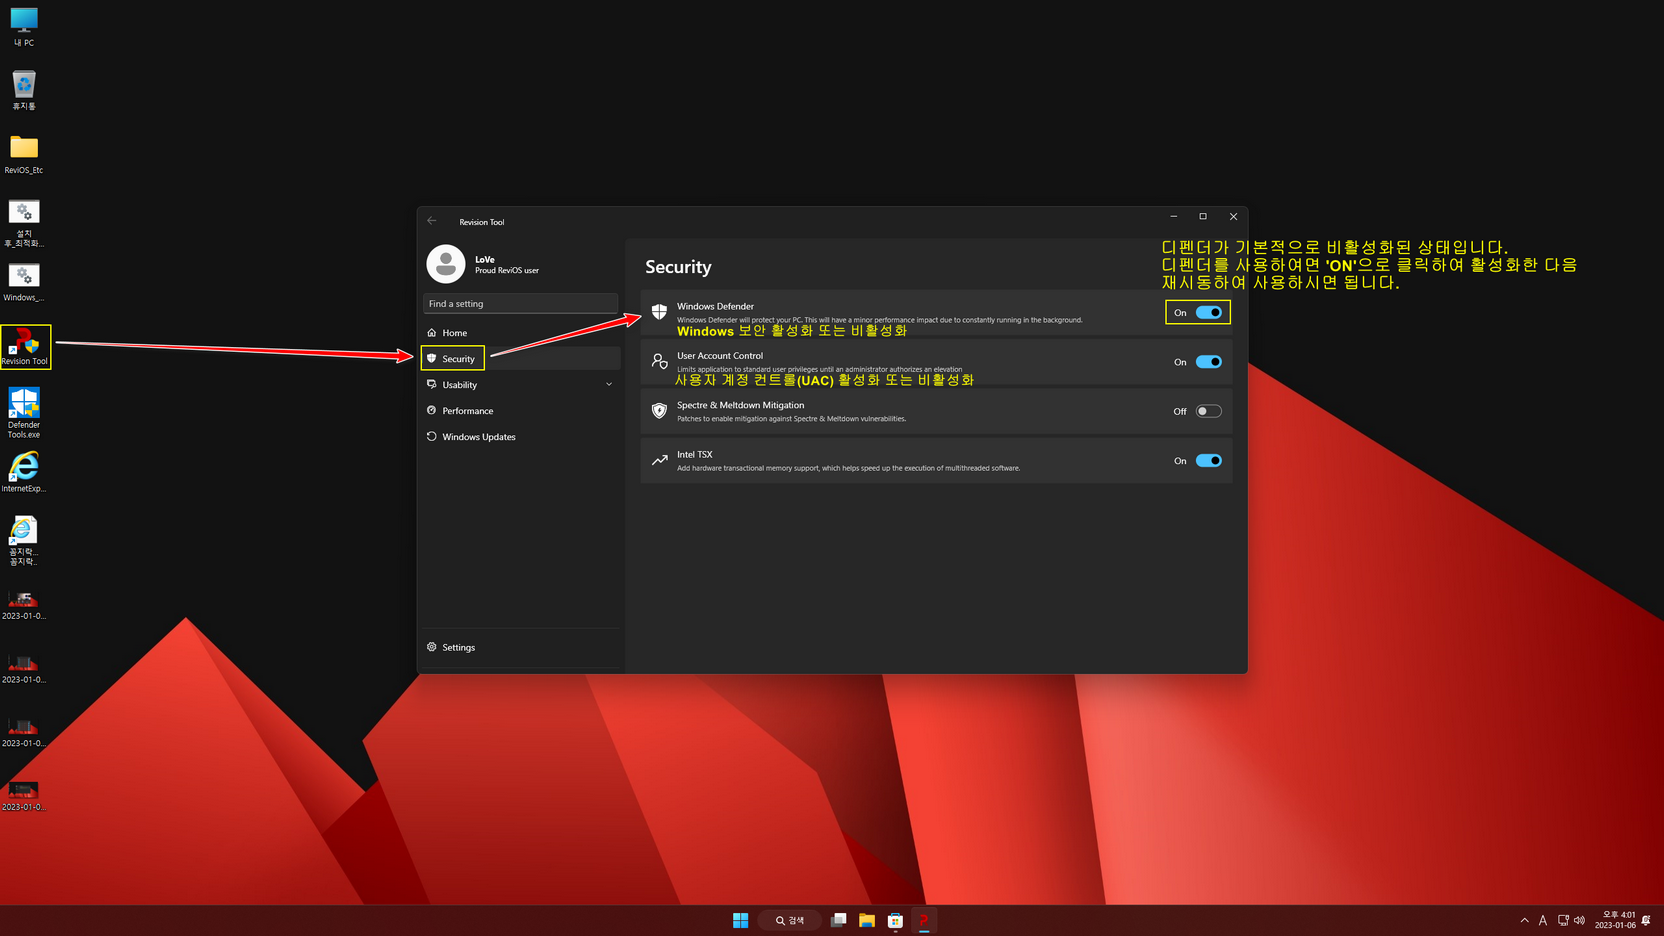
Task: Disable the Intel TSX toggle
Action: 1209,460
